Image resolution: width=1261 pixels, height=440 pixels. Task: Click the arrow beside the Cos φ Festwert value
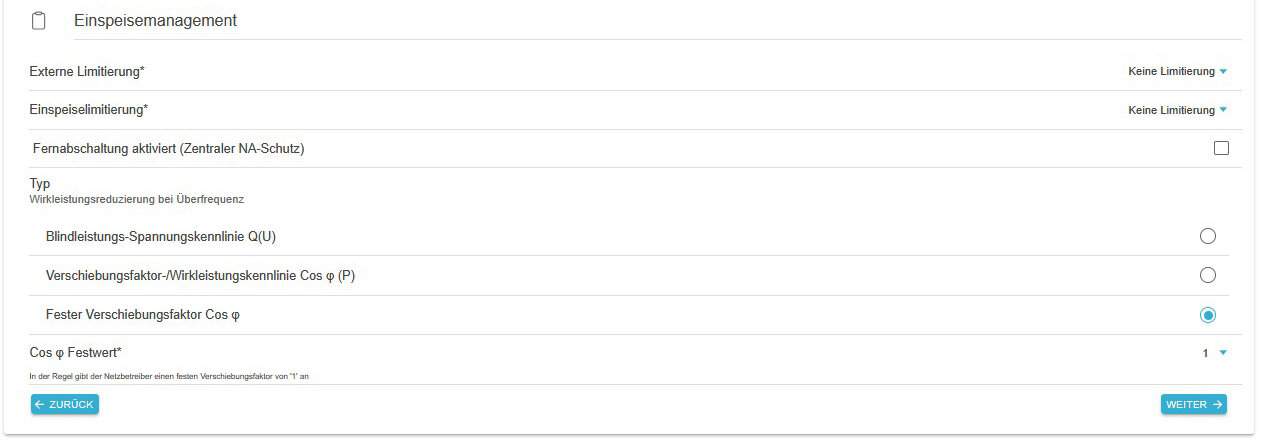[x=1223, y=352]
